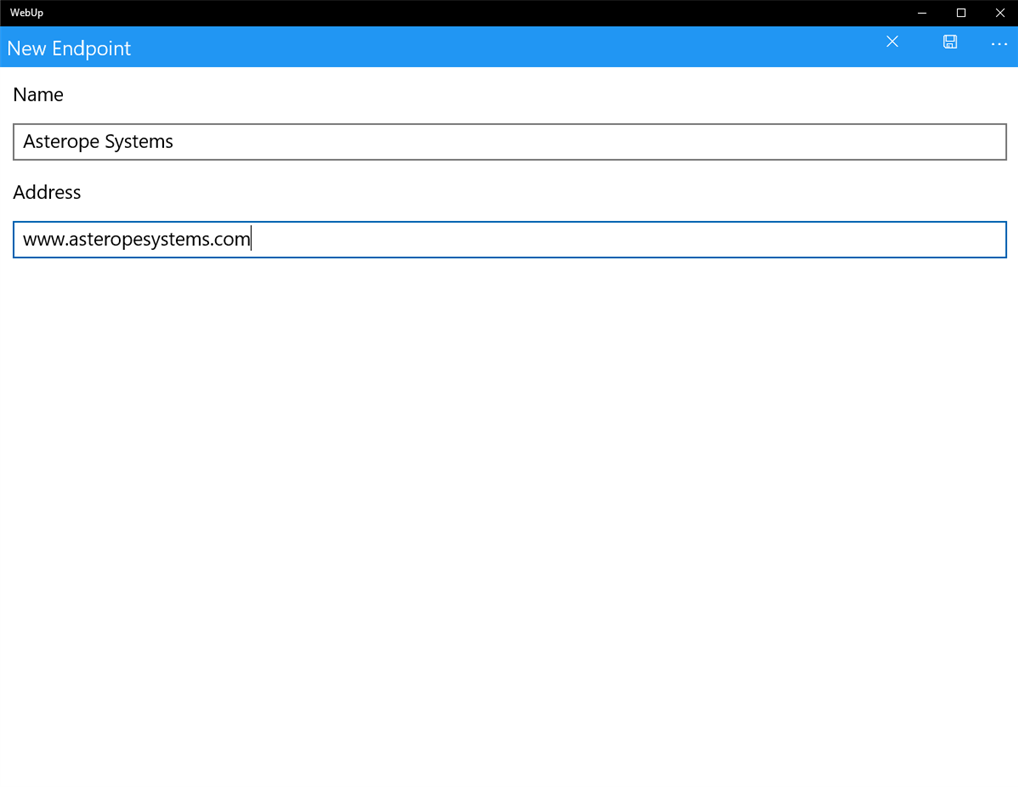Viewport: 1018px width, 787px height.
Task: Close the WebUp application
Action: pos(999,13)
